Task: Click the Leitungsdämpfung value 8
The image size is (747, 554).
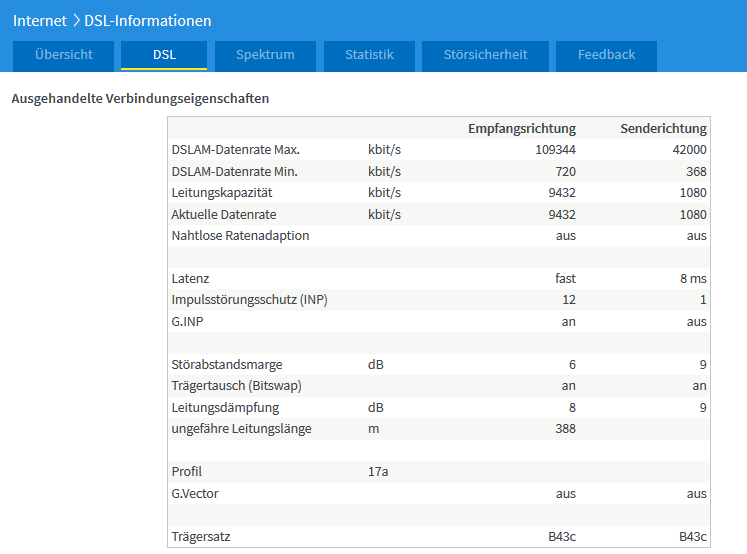Action: (572, 408)
